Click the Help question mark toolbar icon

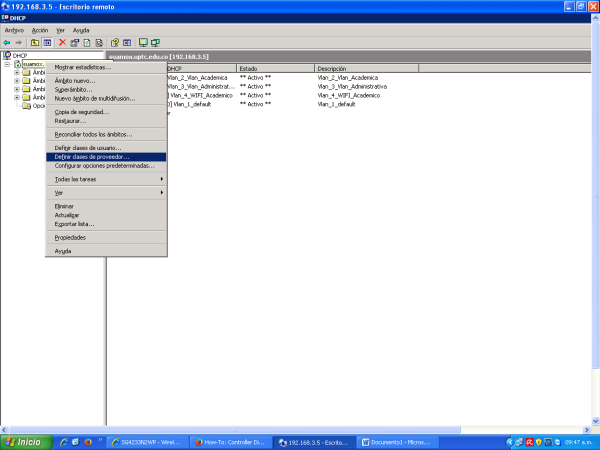pyautogui.click(x=114, y=42)
